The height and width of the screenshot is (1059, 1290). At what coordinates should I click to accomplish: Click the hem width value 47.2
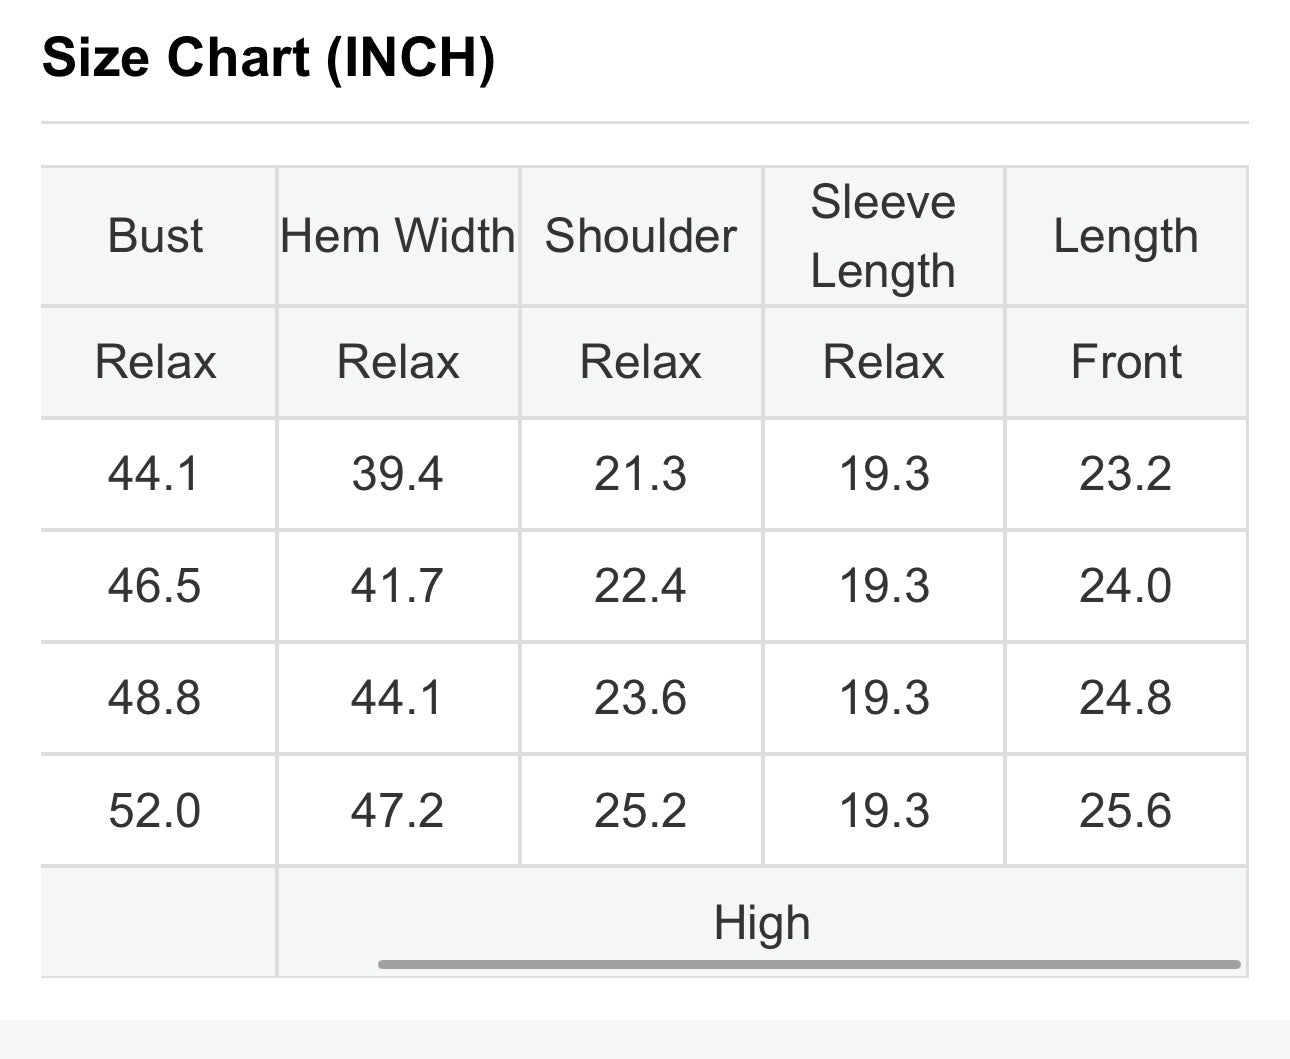397,810
